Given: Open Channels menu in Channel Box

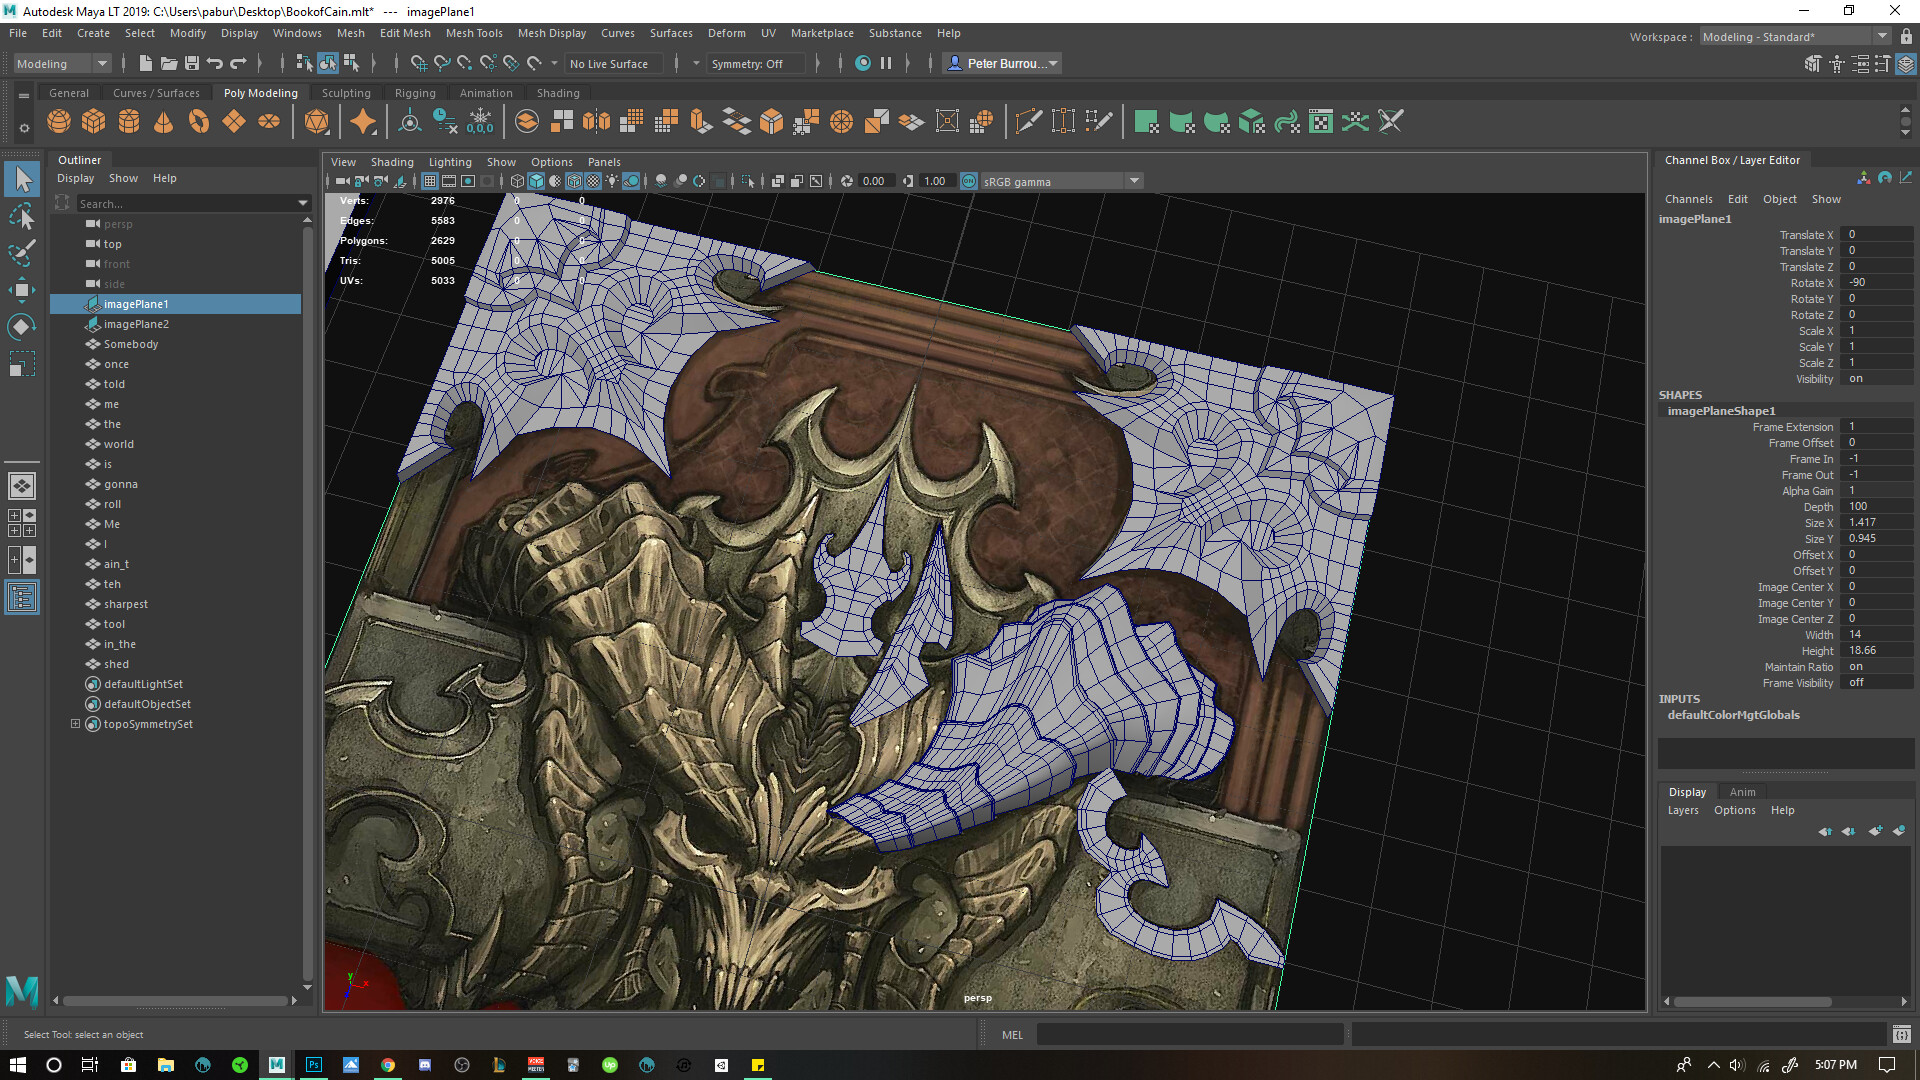Looking at the screenshot, I should pyautogui.click(x=1688, y=199).
